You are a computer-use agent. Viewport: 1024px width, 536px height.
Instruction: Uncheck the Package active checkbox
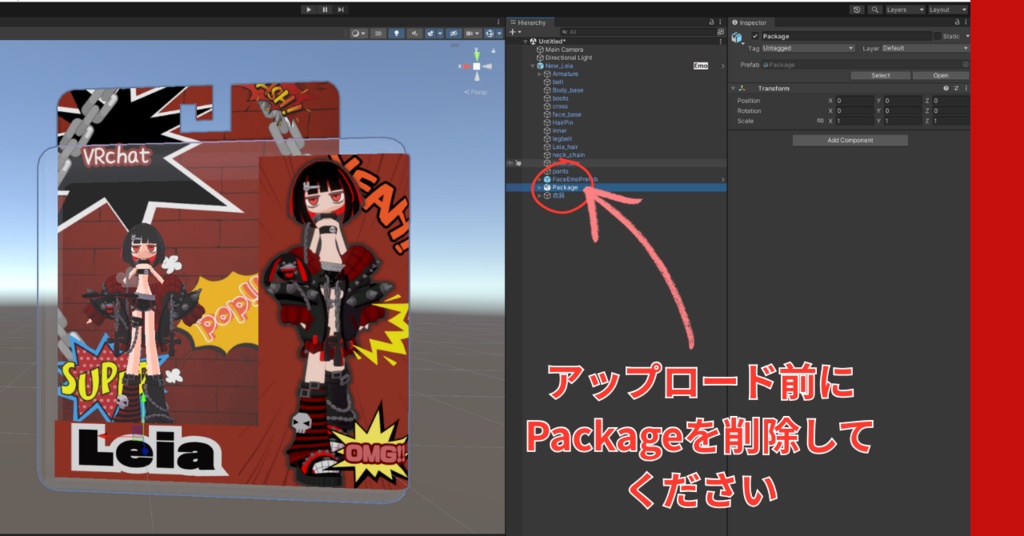point(755,37)
